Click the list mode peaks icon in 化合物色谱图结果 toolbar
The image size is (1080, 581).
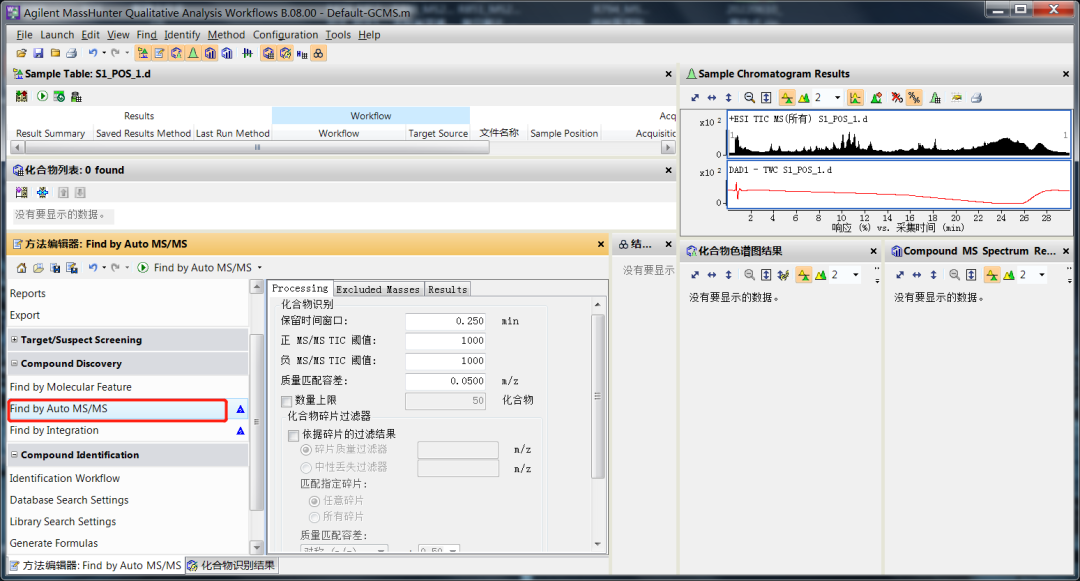[804, 275]
